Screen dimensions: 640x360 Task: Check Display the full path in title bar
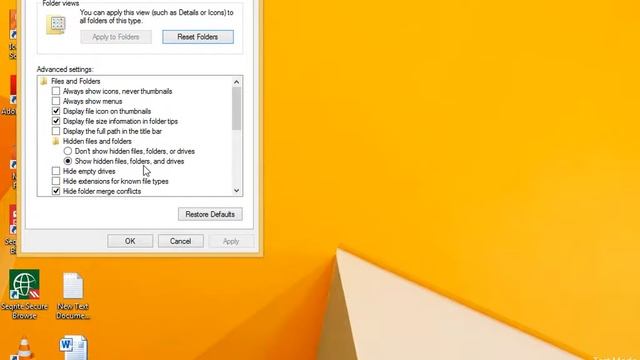56,131
